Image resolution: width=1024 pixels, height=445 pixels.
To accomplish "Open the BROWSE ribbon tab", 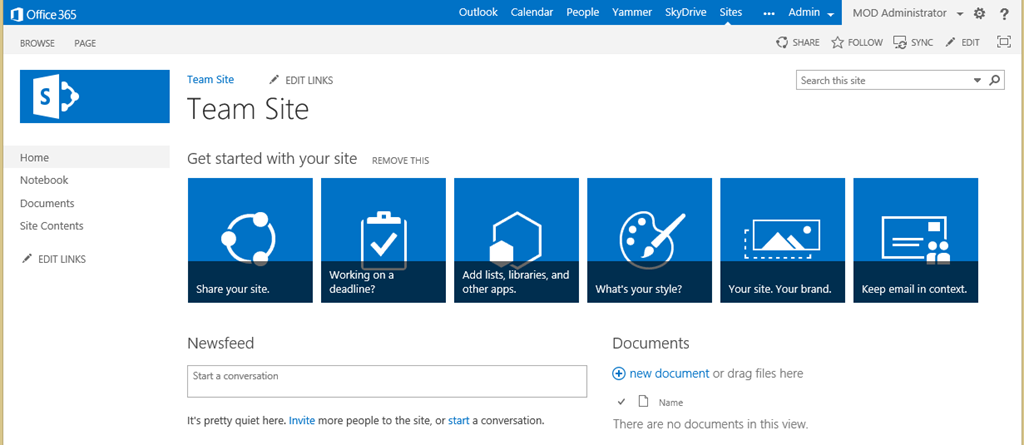I will pyautogui.click(x=37, y=43).
